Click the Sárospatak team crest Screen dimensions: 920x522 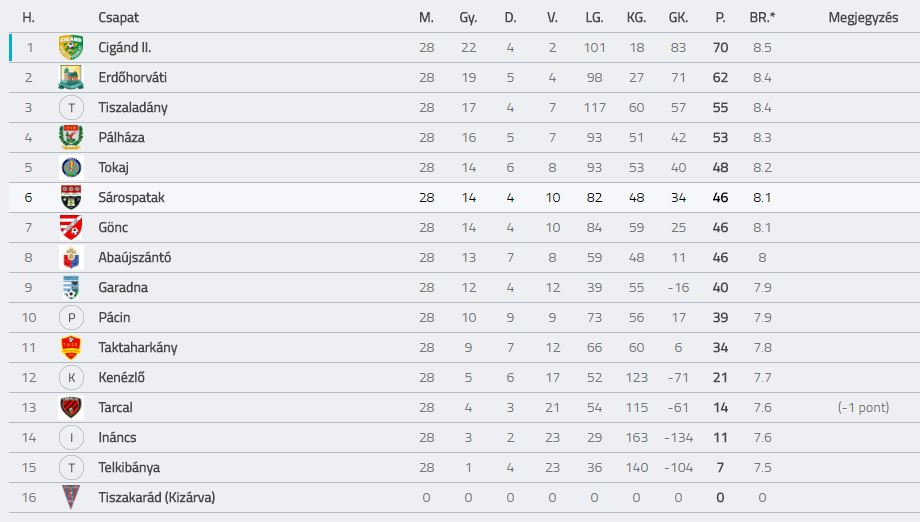pyautogui.click(x=71, y=197)
